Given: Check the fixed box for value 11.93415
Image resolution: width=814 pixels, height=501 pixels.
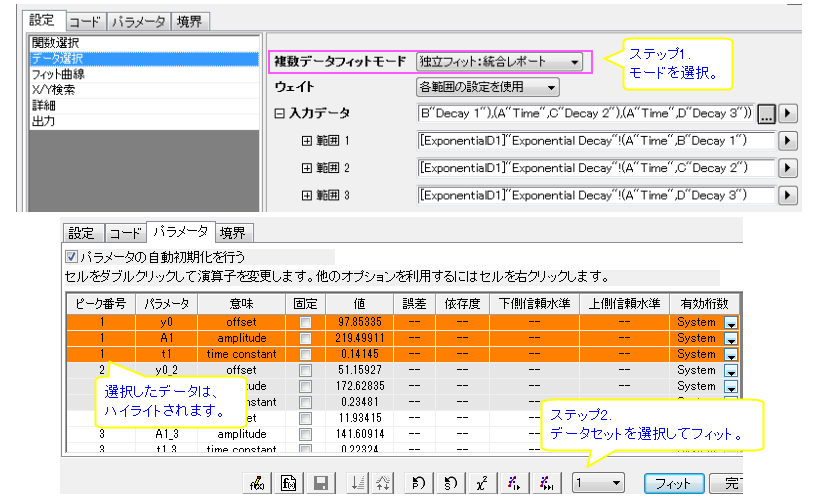Looking at the screenshot, I should 305,418.
